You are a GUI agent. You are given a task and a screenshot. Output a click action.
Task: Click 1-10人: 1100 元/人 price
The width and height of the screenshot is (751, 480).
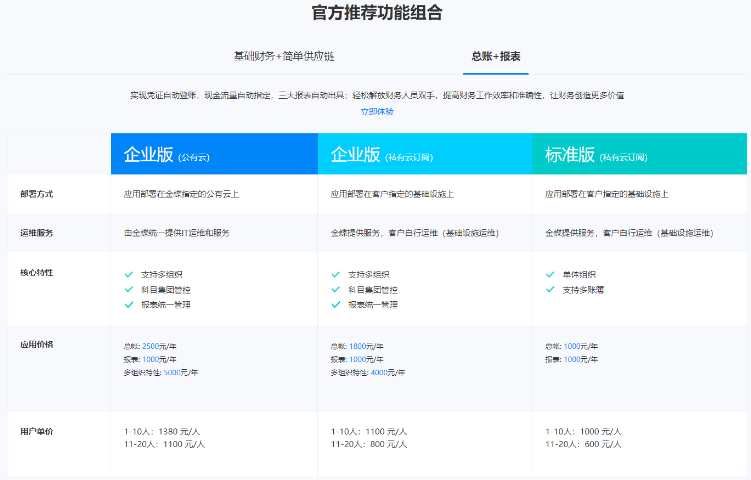(x=369, y=432)
